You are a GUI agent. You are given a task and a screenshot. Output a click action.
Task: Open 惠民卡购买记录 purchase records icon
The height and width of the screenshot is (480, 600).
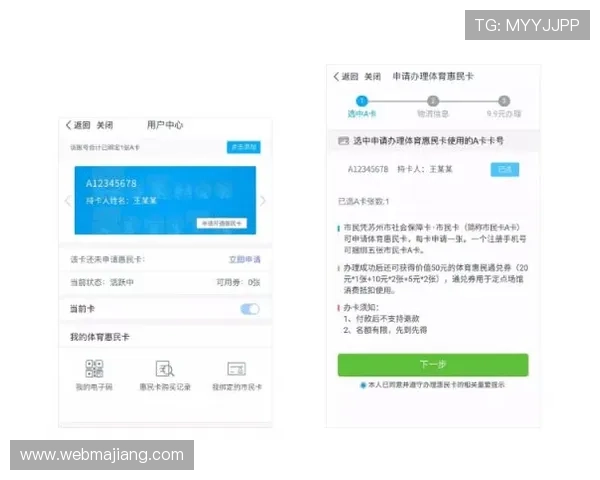coord(165,369)
